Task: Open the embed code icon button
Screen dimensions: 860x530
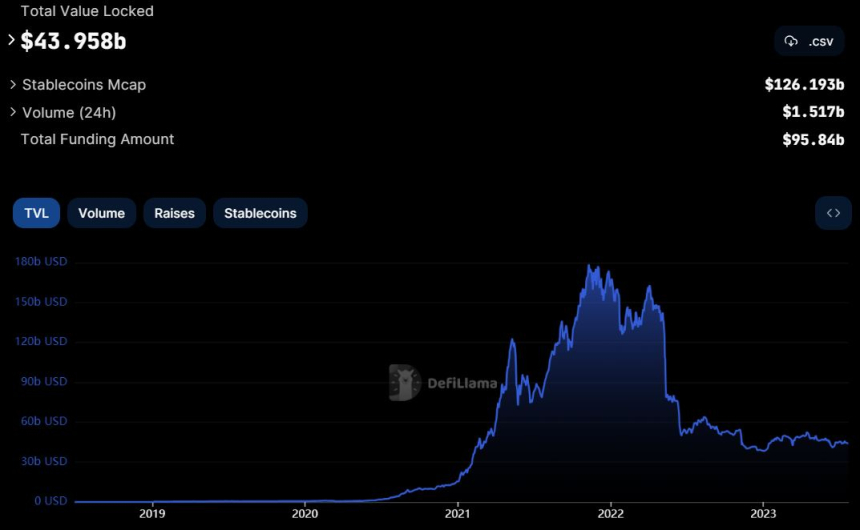Action: pyautogui.click(x=833, y=213)
